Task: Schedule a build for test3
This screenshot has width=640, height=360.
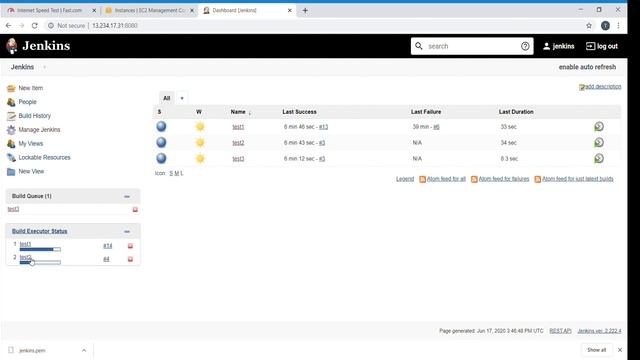Action: click(x=599, y=158)
